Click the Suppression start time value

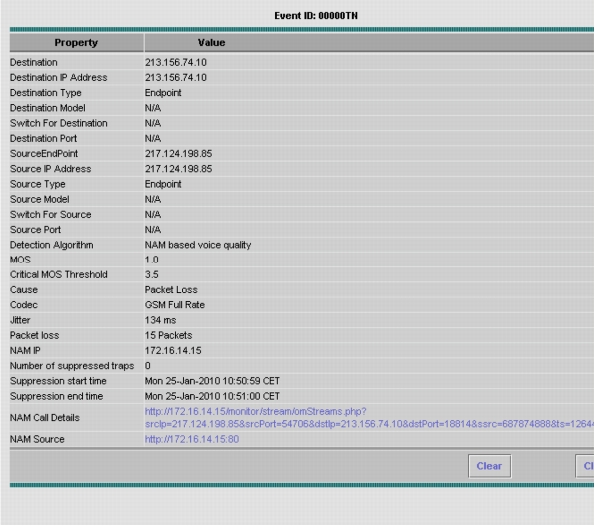coord(212,381)
